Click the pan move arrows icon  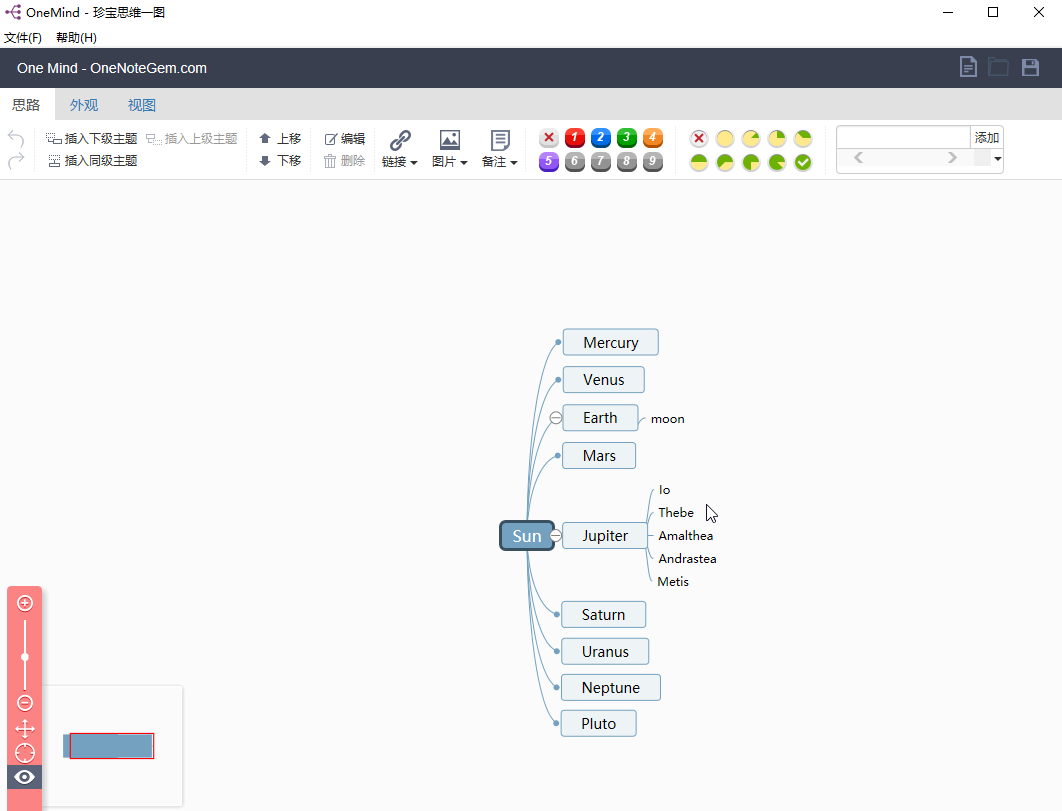pyautogui.click(x=25, y=729)
